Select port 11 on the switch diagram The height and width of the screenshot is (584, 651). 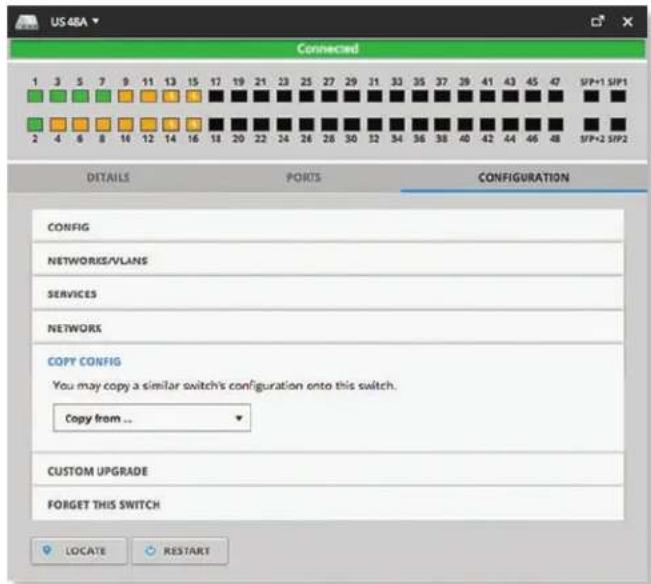click(148, 96)
